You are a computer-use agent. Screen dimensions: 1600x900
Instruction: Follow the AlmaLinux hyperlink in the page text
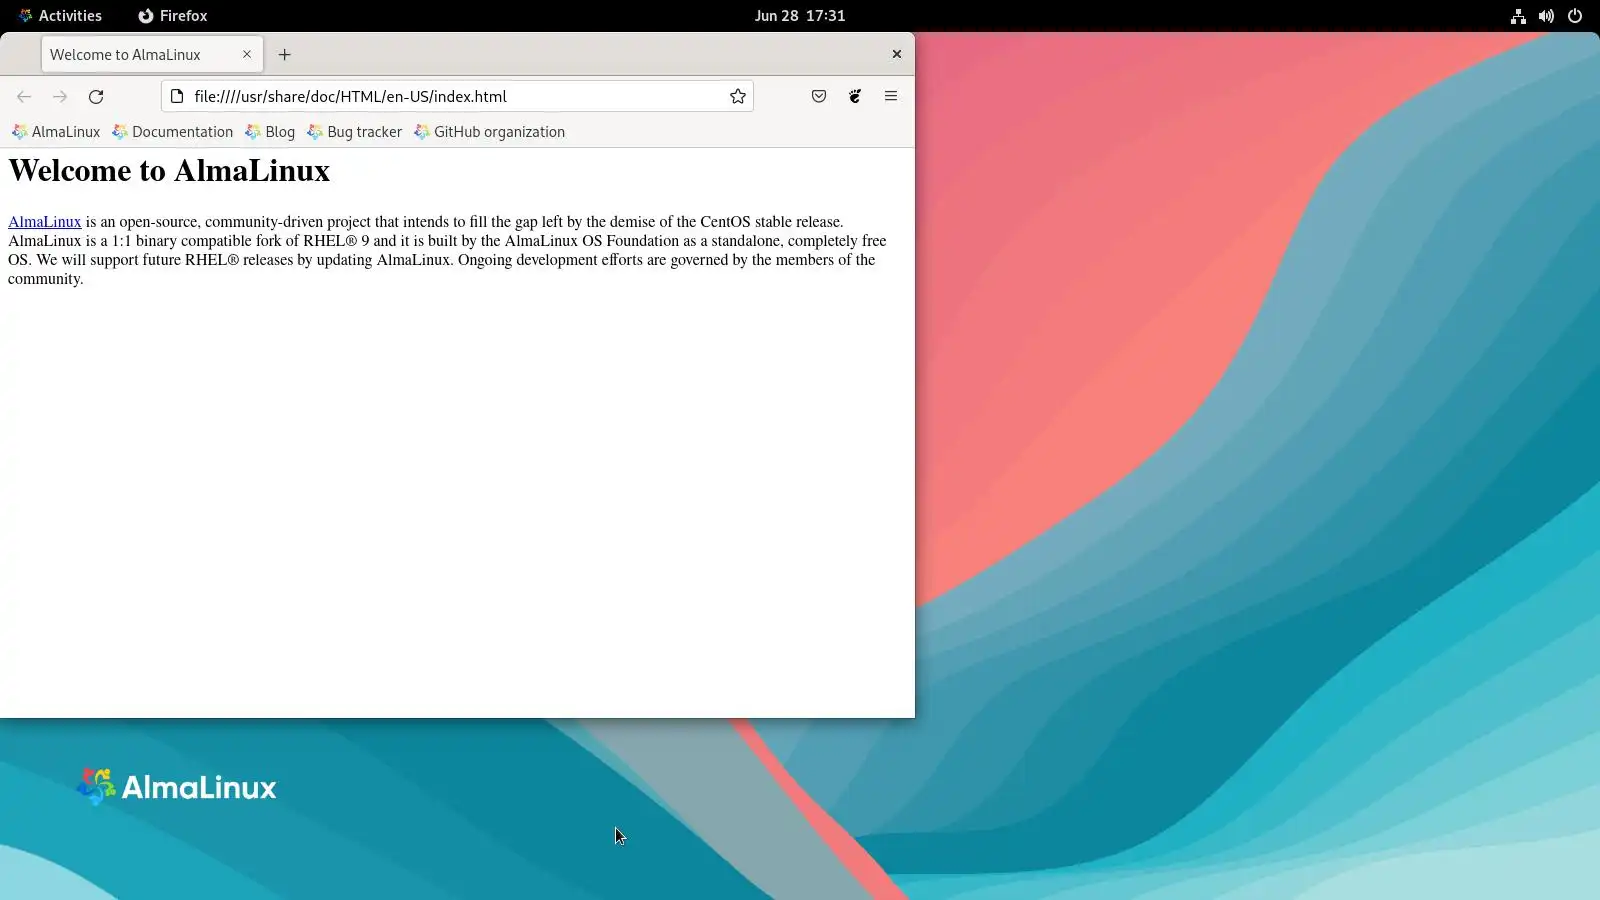coord(45,222)
